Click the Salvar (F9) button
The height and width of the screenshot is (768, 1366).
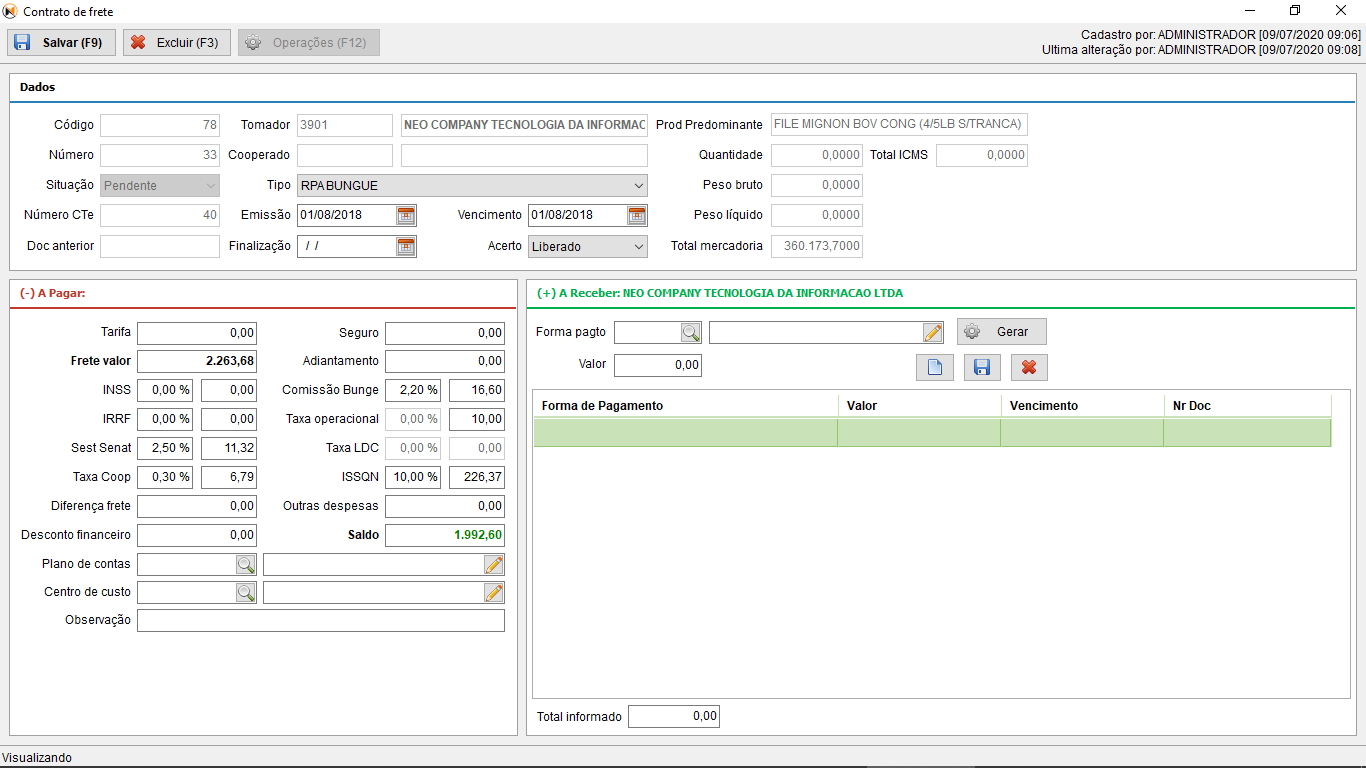coord(62,43)
